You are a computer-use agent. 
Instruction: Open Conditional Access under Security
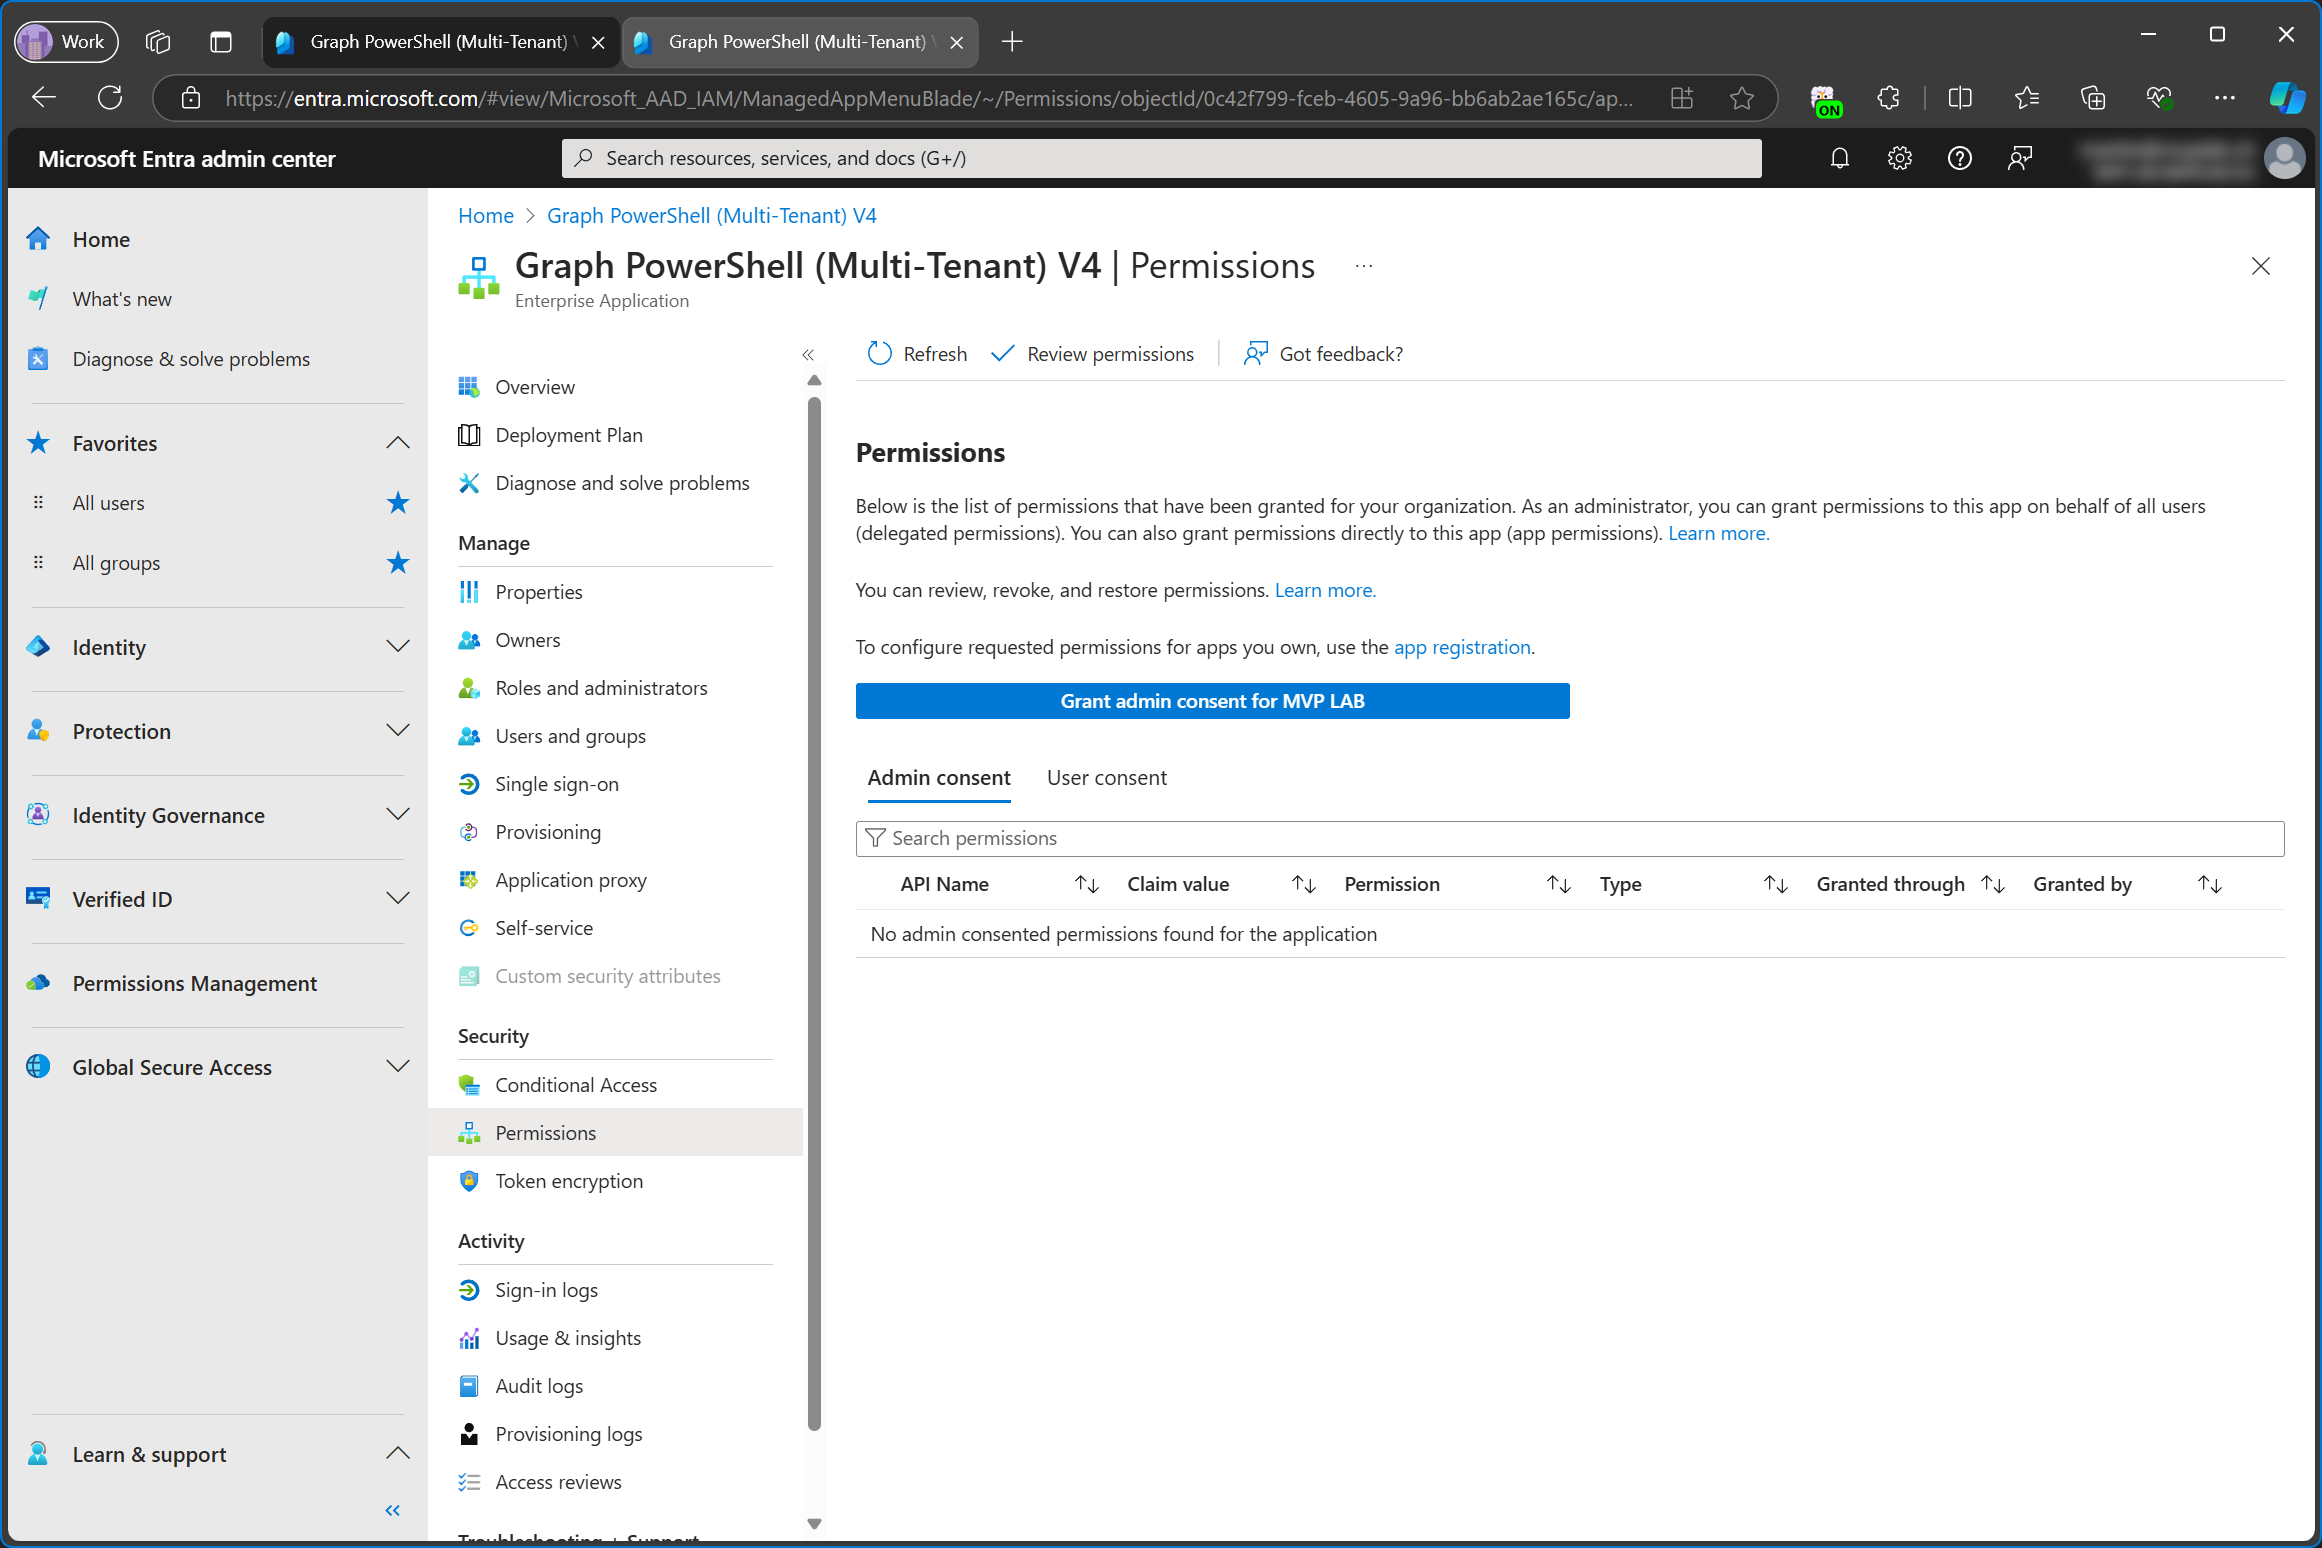click(575, 1085)
